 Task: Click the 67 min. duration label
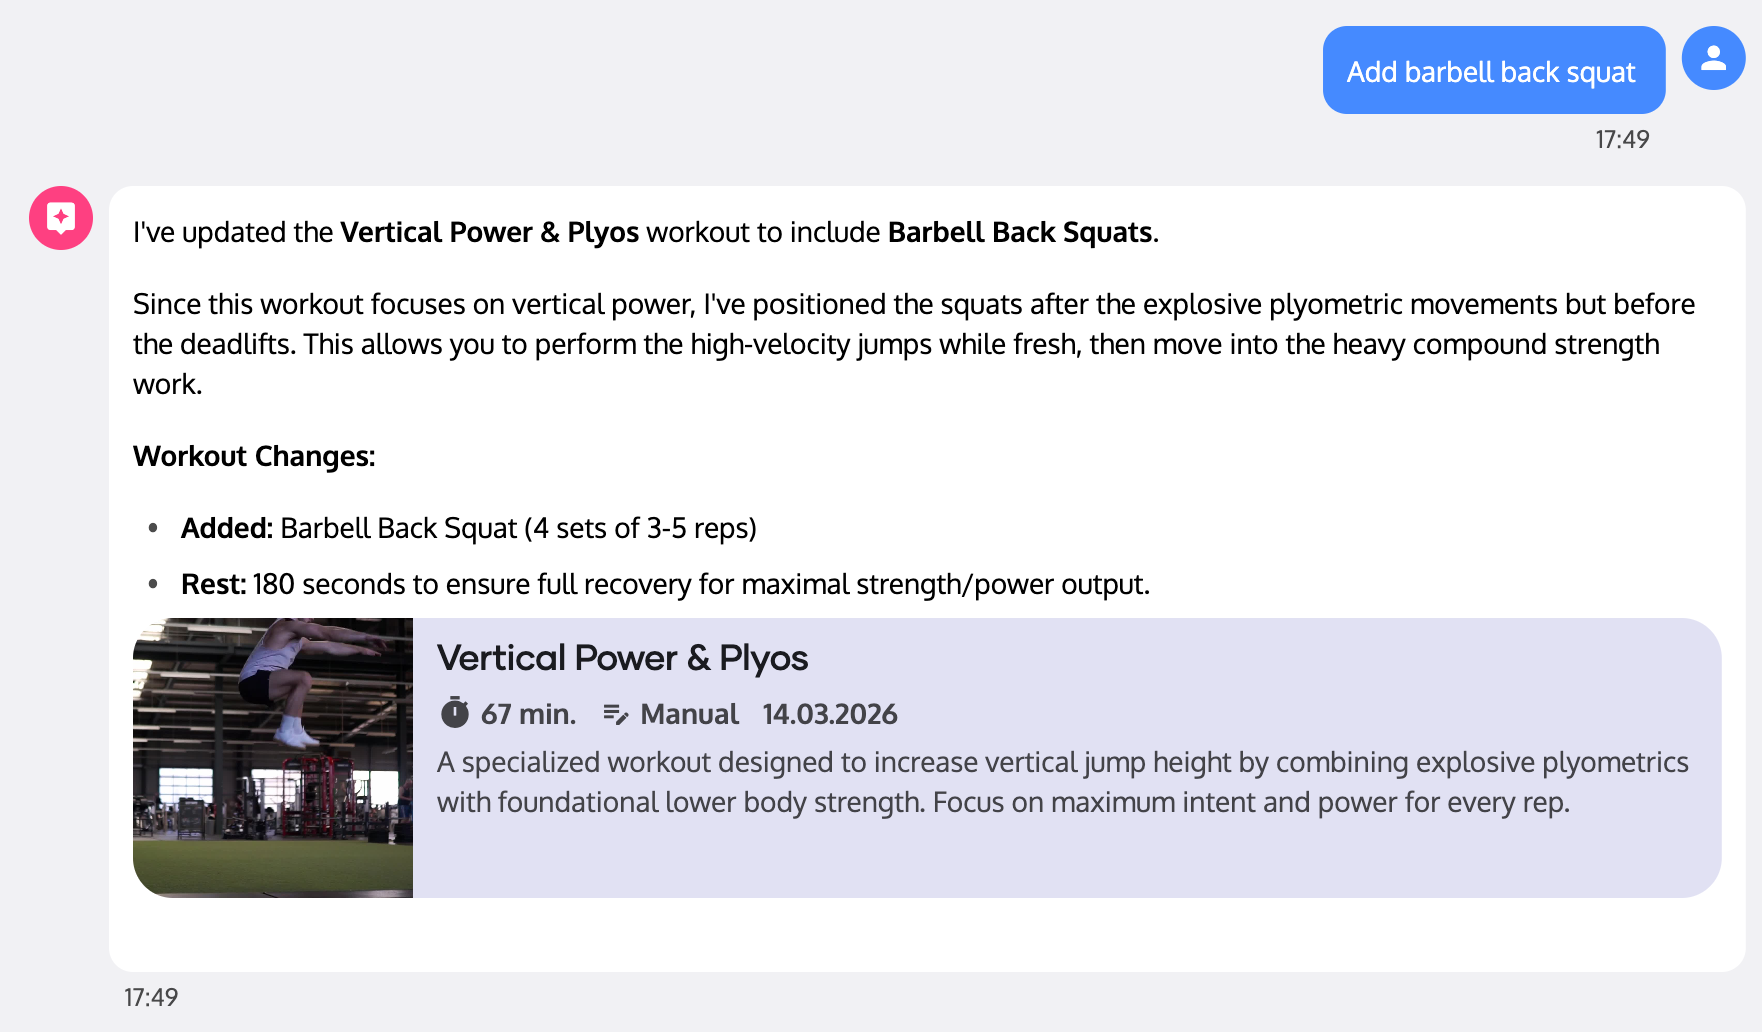(528, 714)
